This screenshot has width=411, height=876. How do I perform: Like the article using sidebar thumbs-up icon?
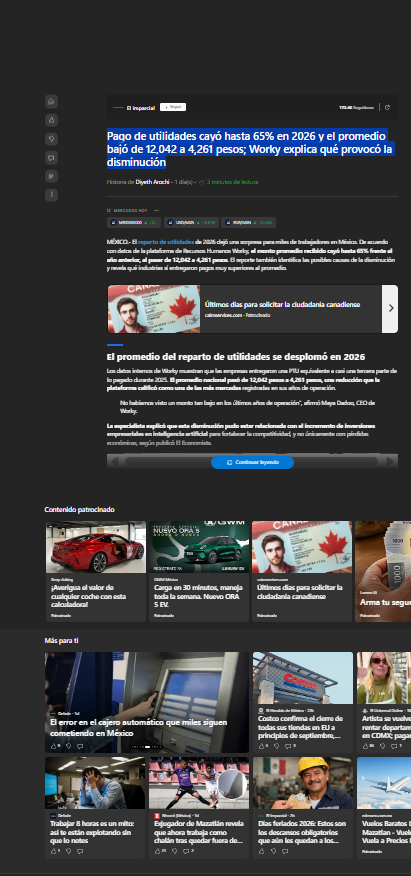pos(51,120)
